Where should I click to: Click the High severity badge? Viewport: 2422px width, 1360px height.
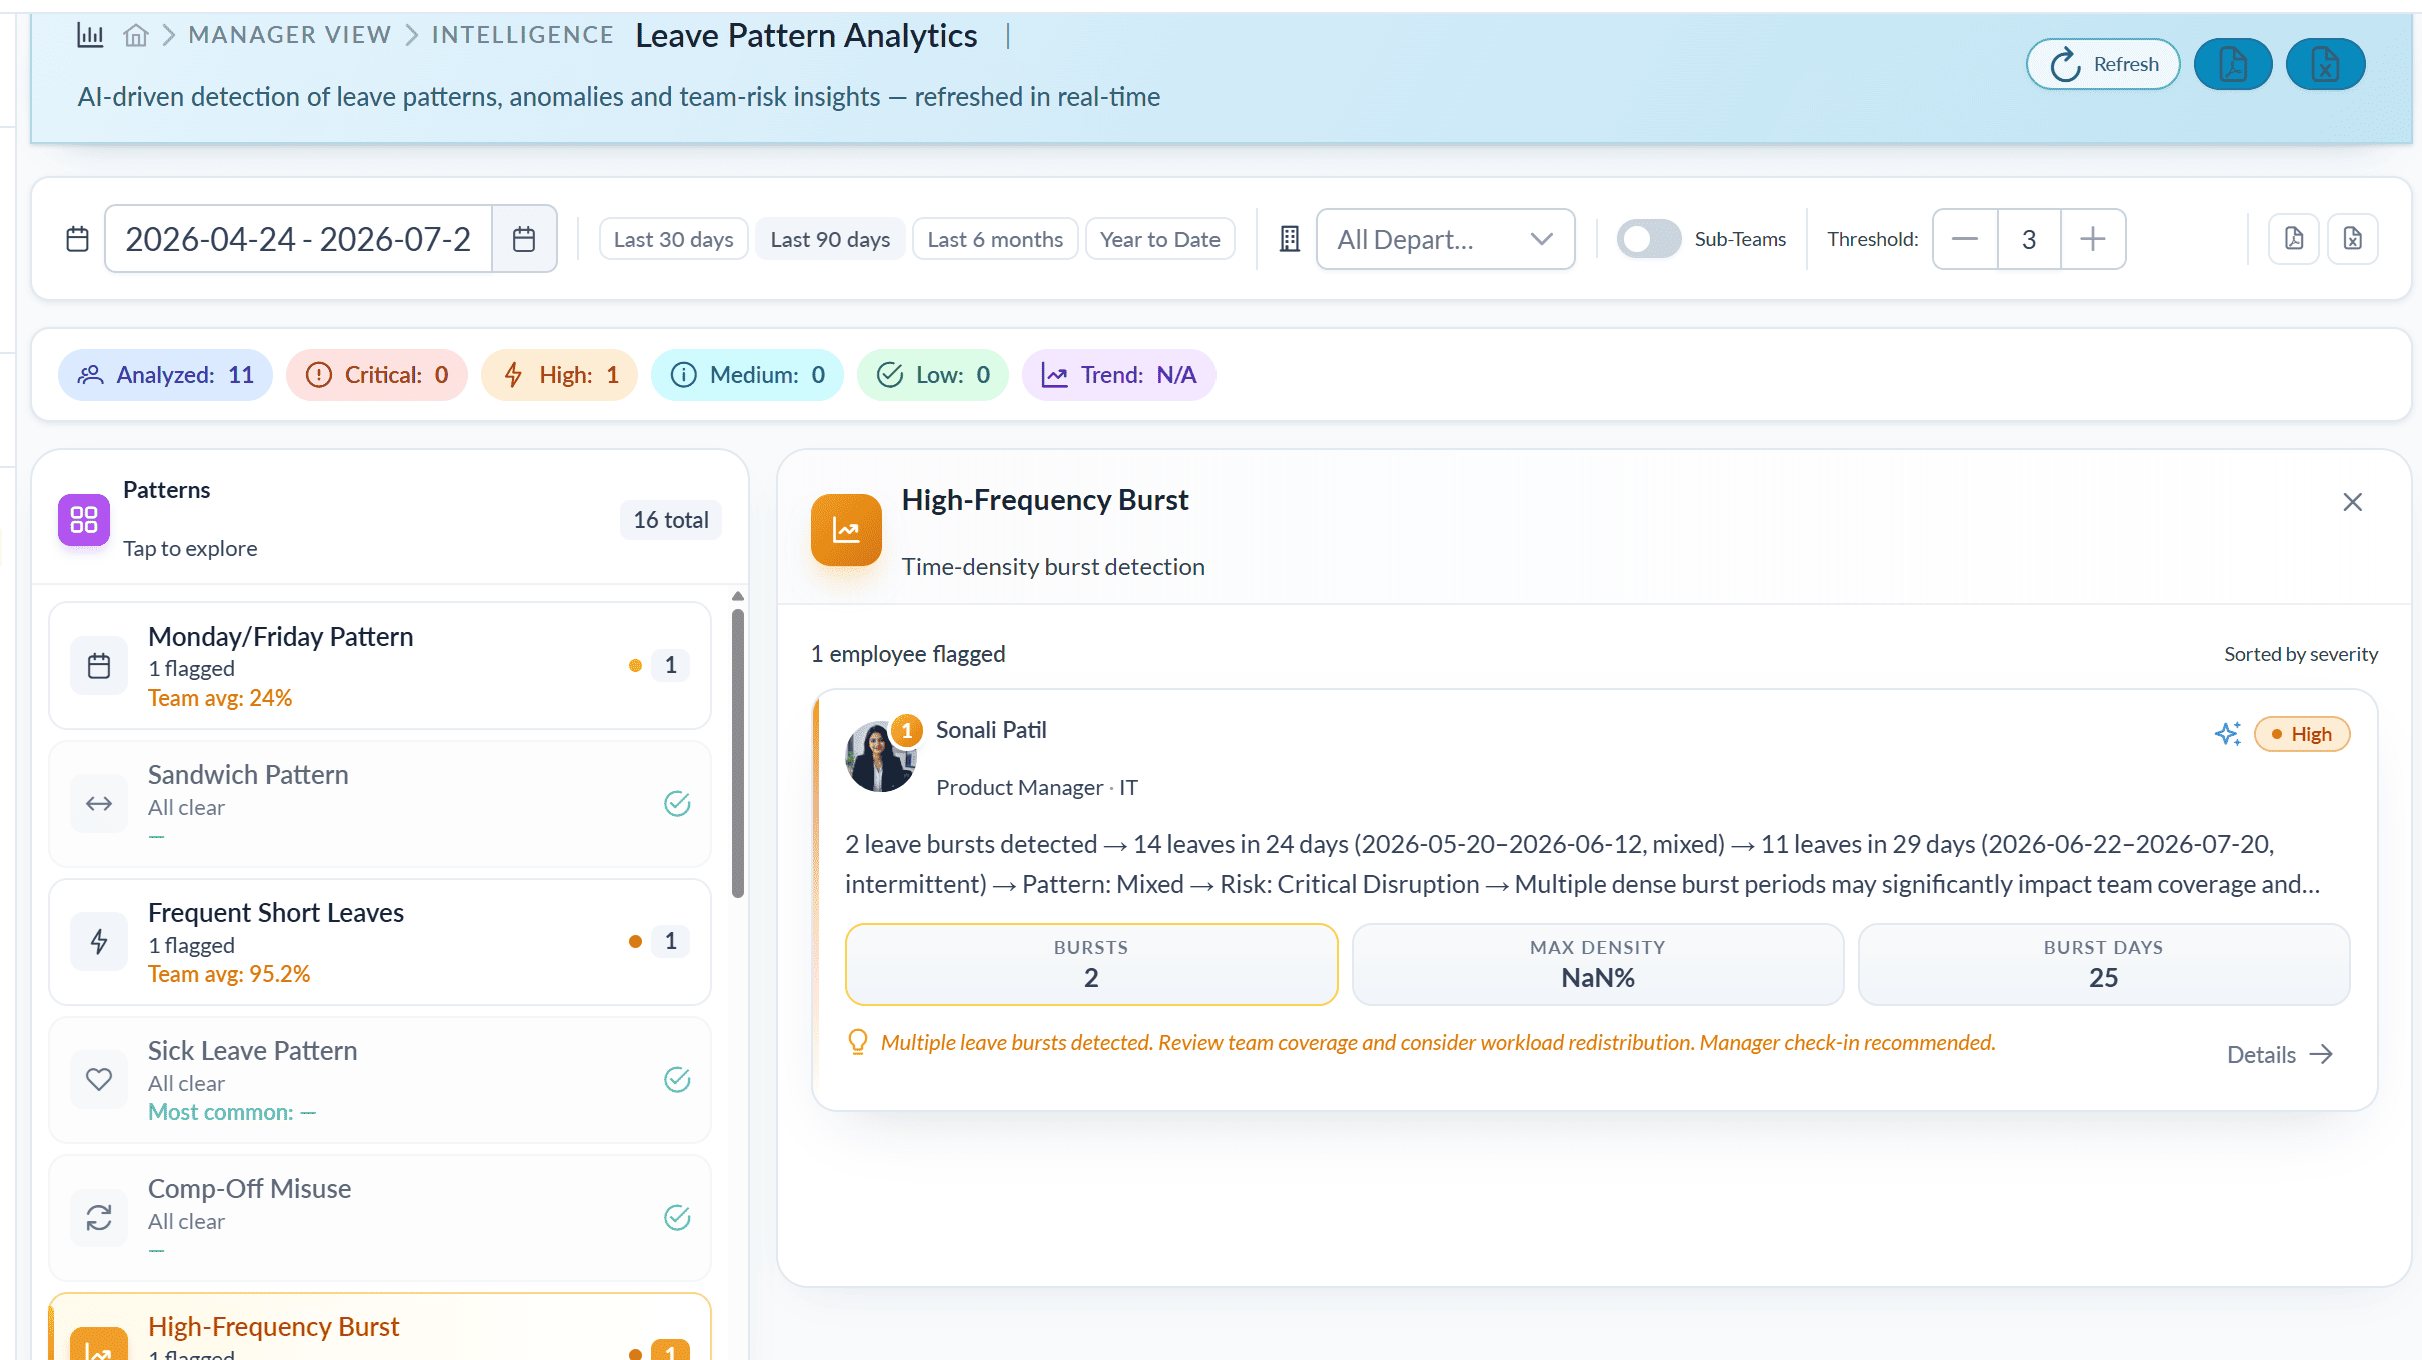pyautogui.click(x=2302, y=734)
